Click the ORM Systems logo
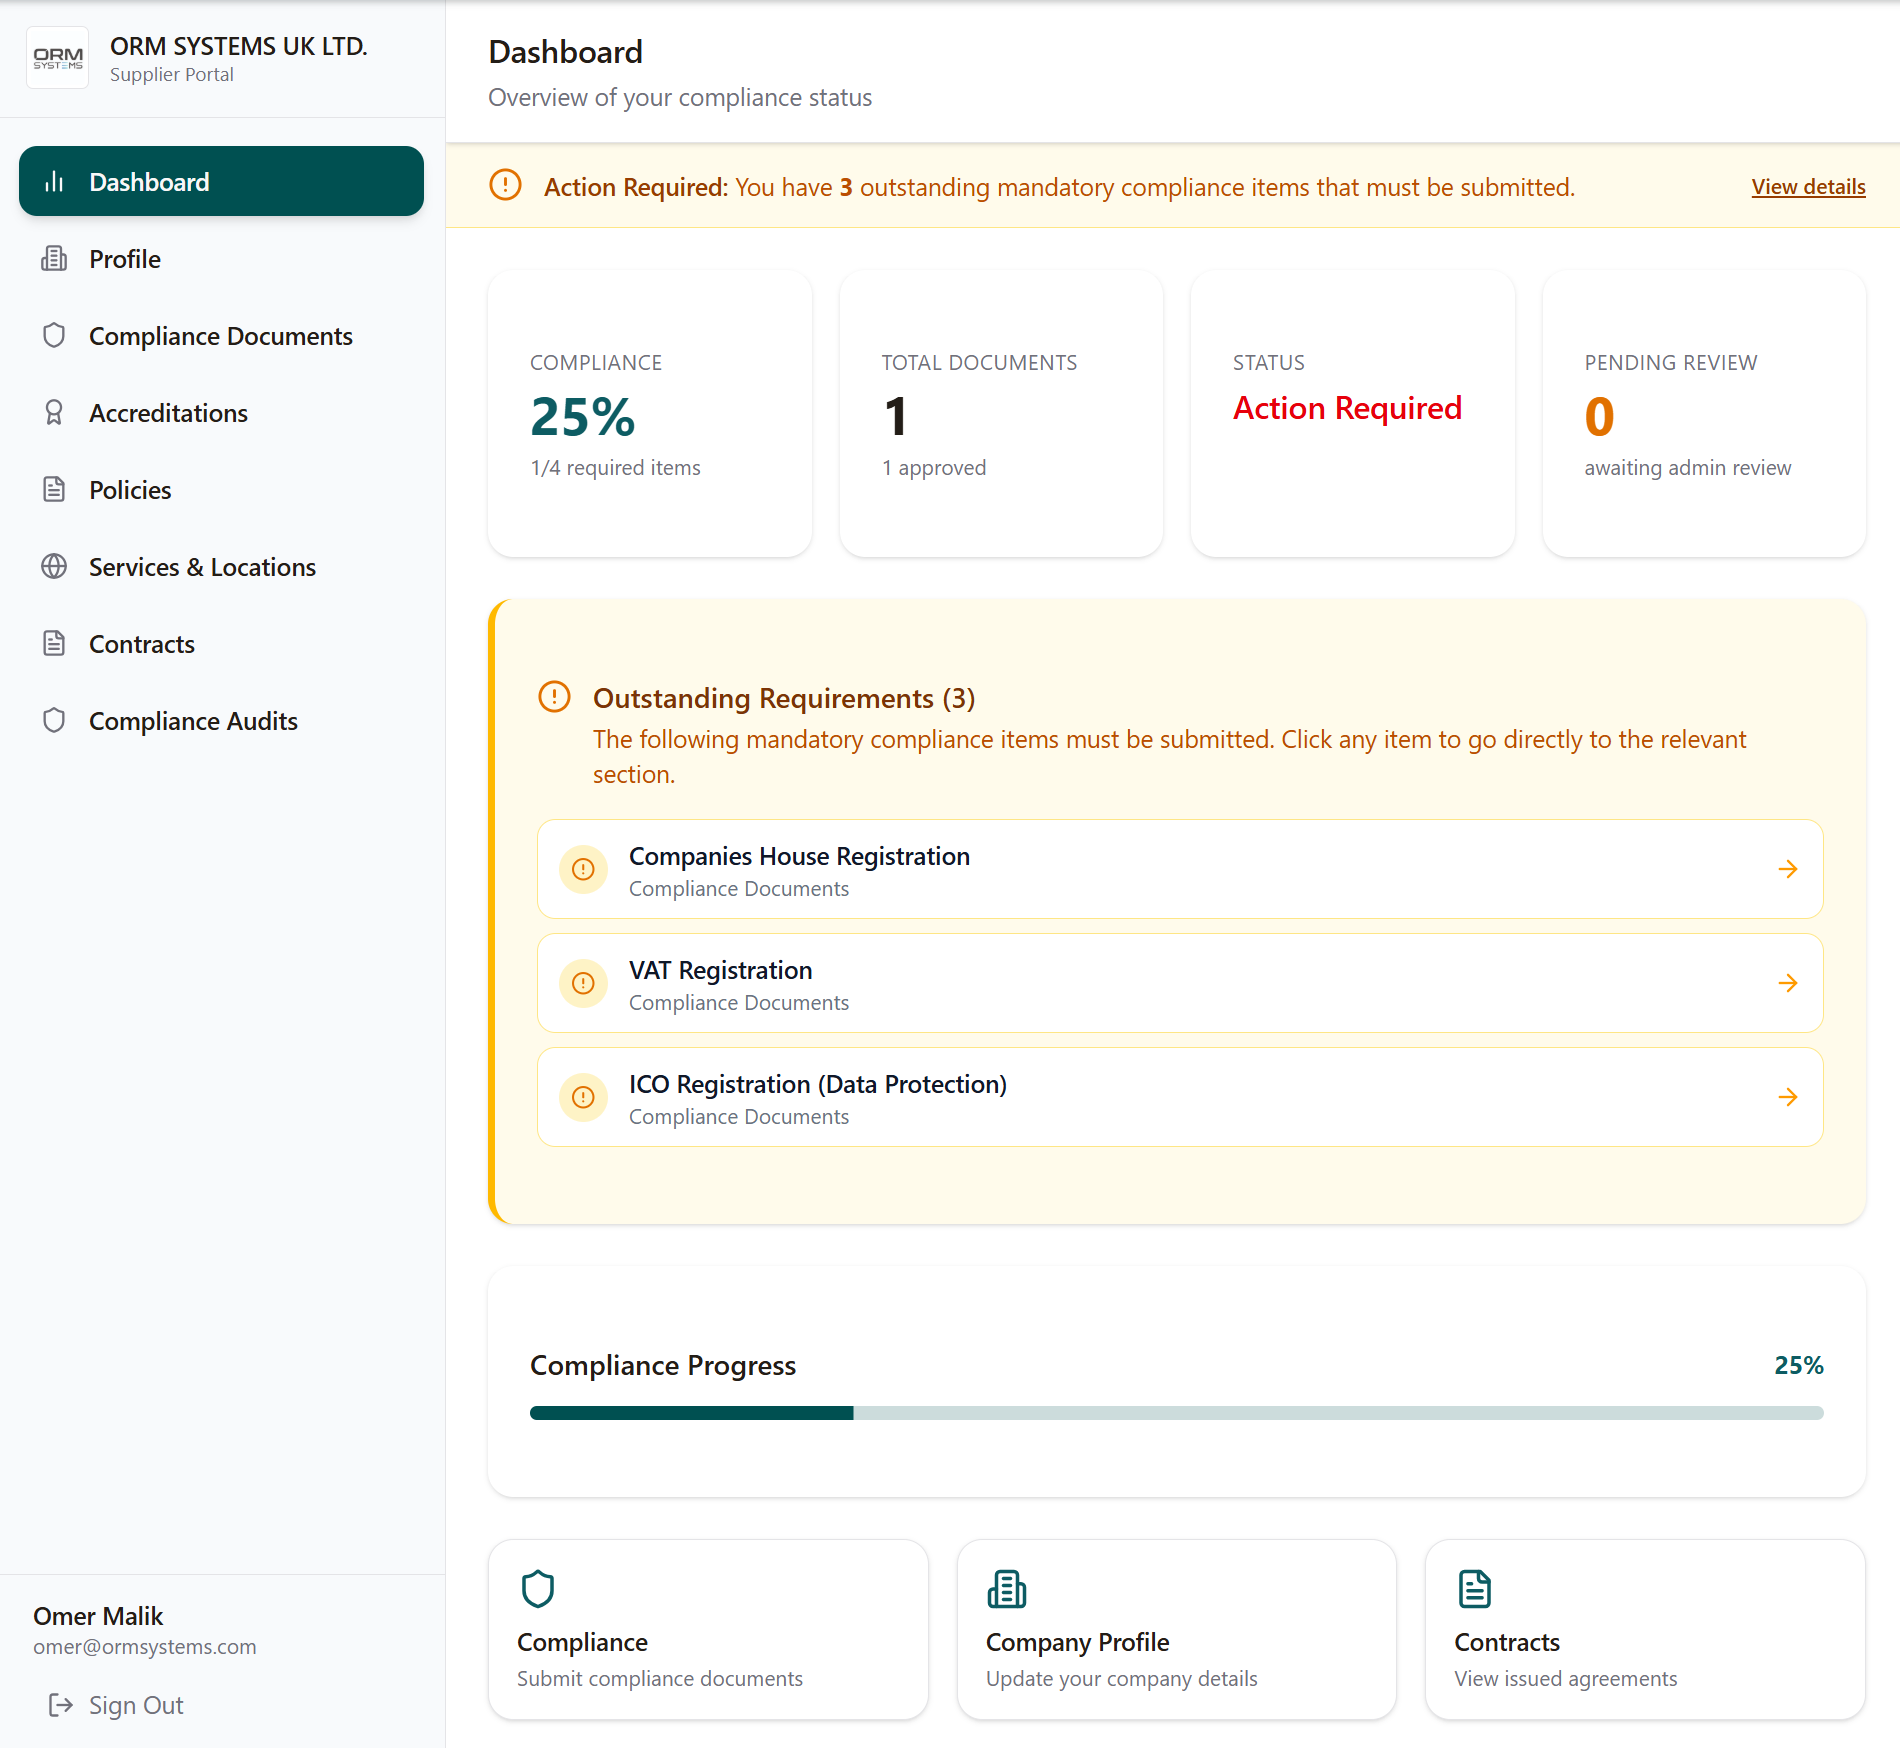This screenshot has width=1900, height=1748. coord(58,58)
